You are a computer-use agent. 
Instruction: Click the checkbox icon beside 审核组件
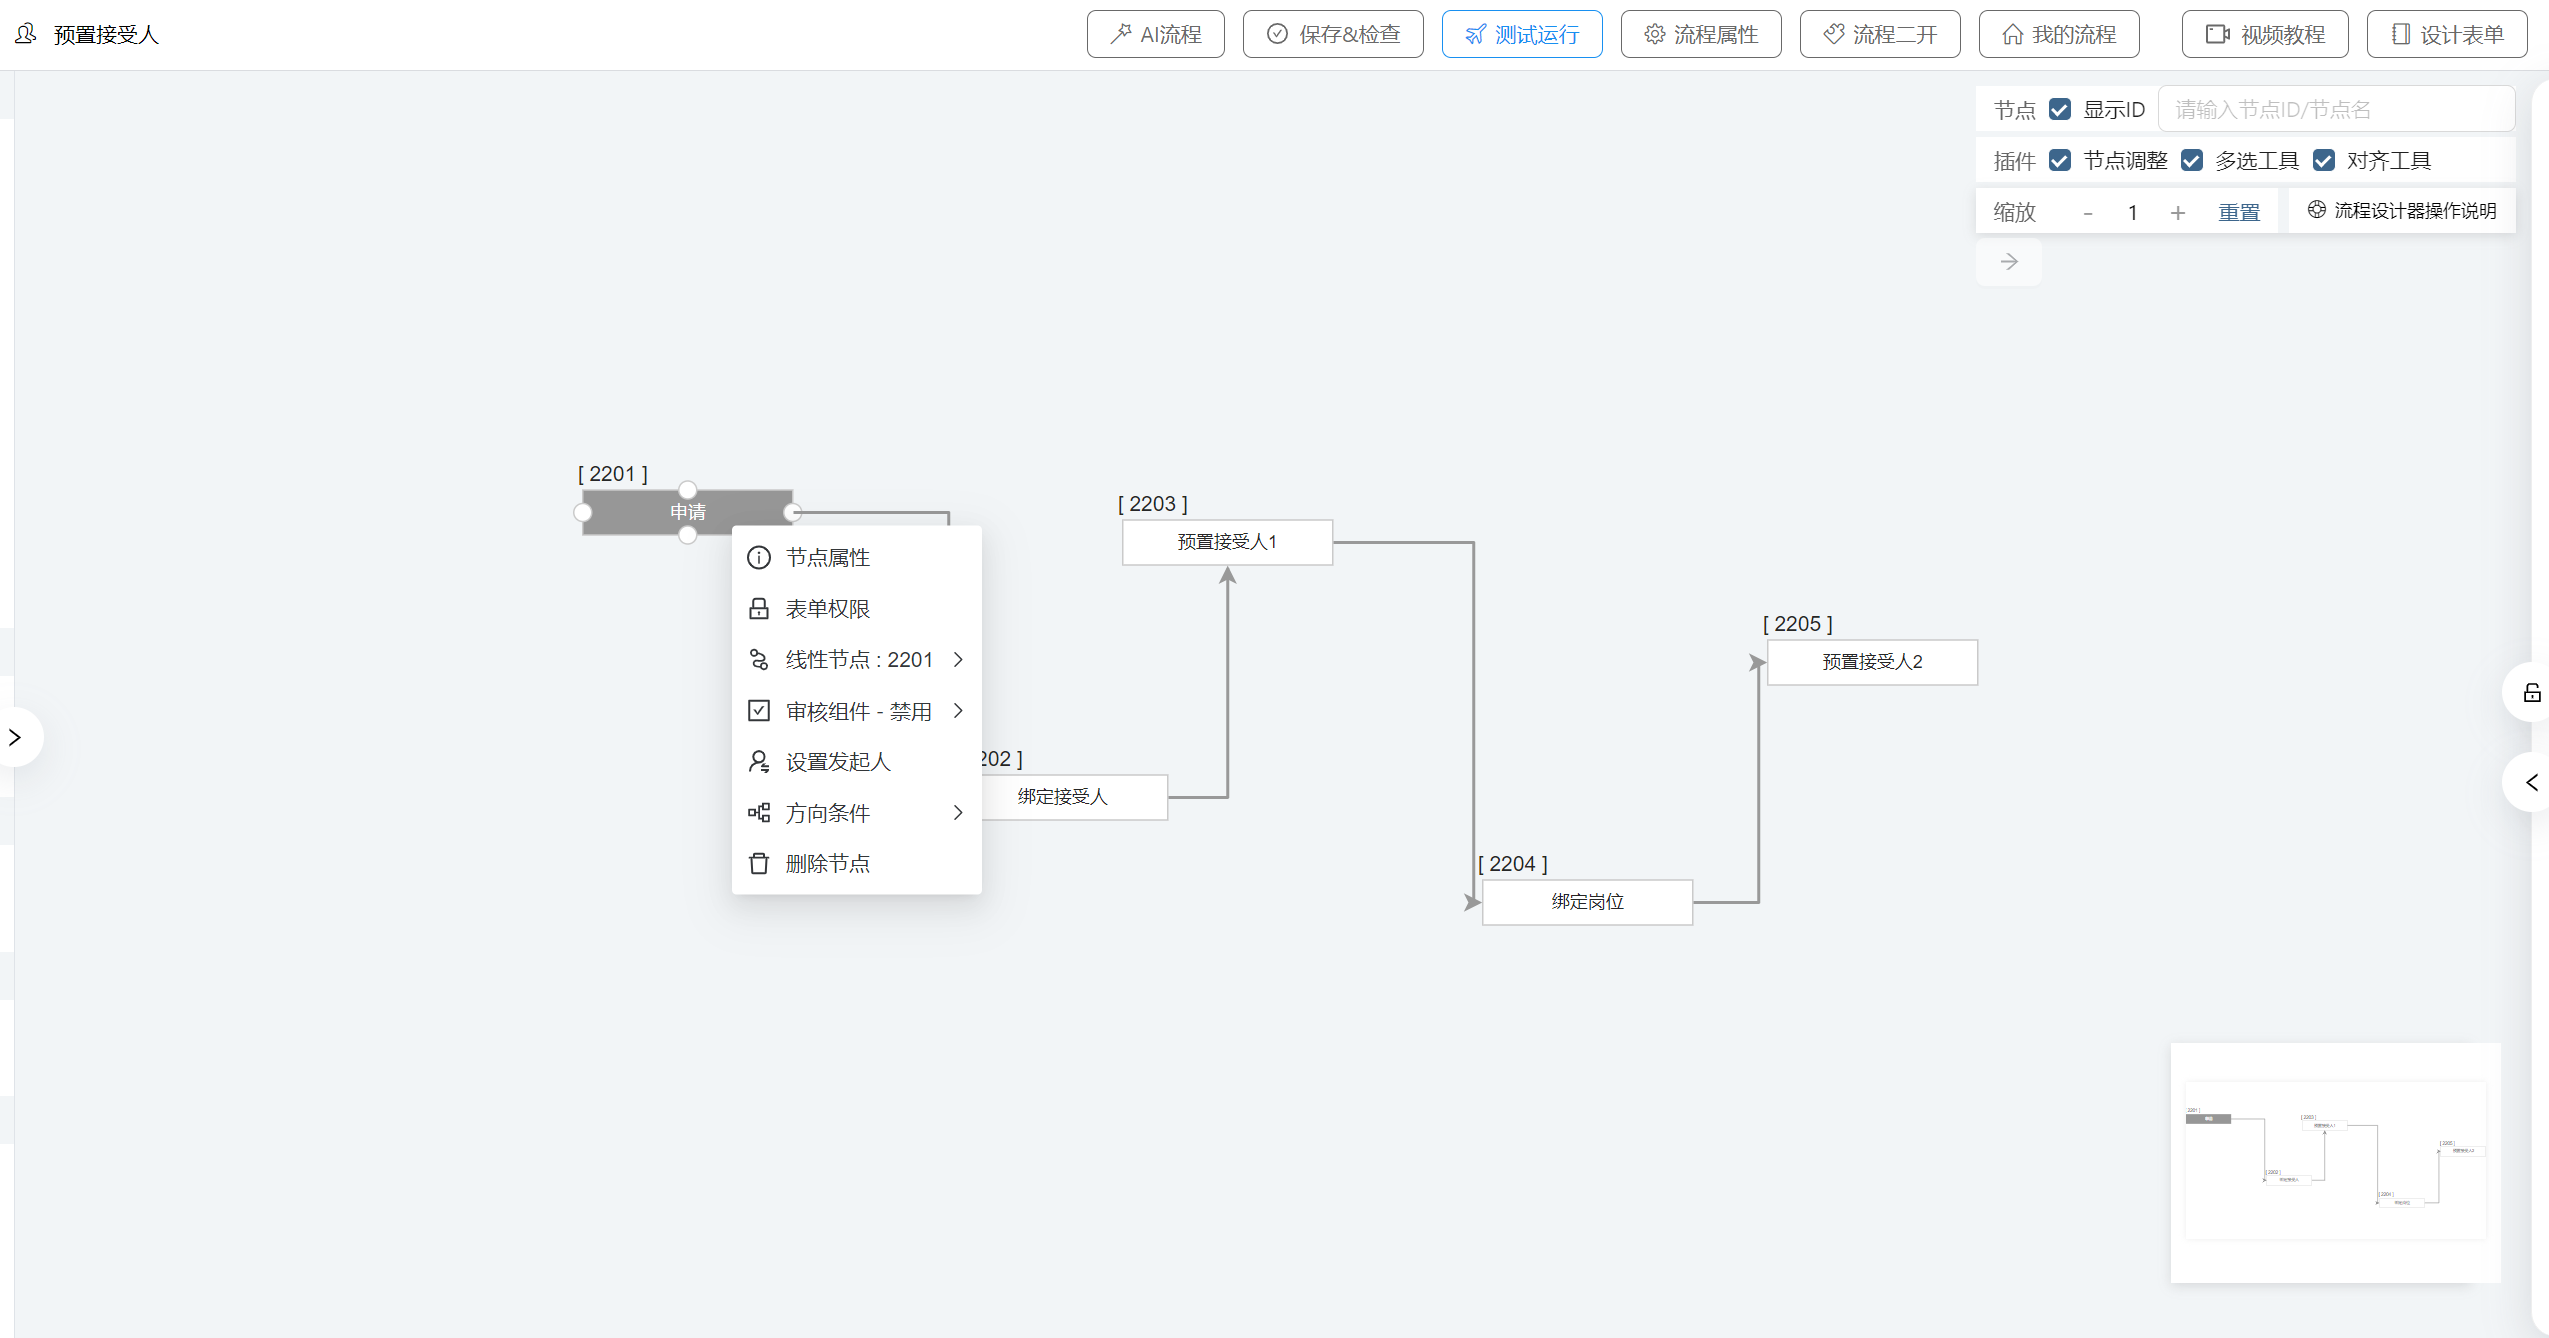point(759,710)
